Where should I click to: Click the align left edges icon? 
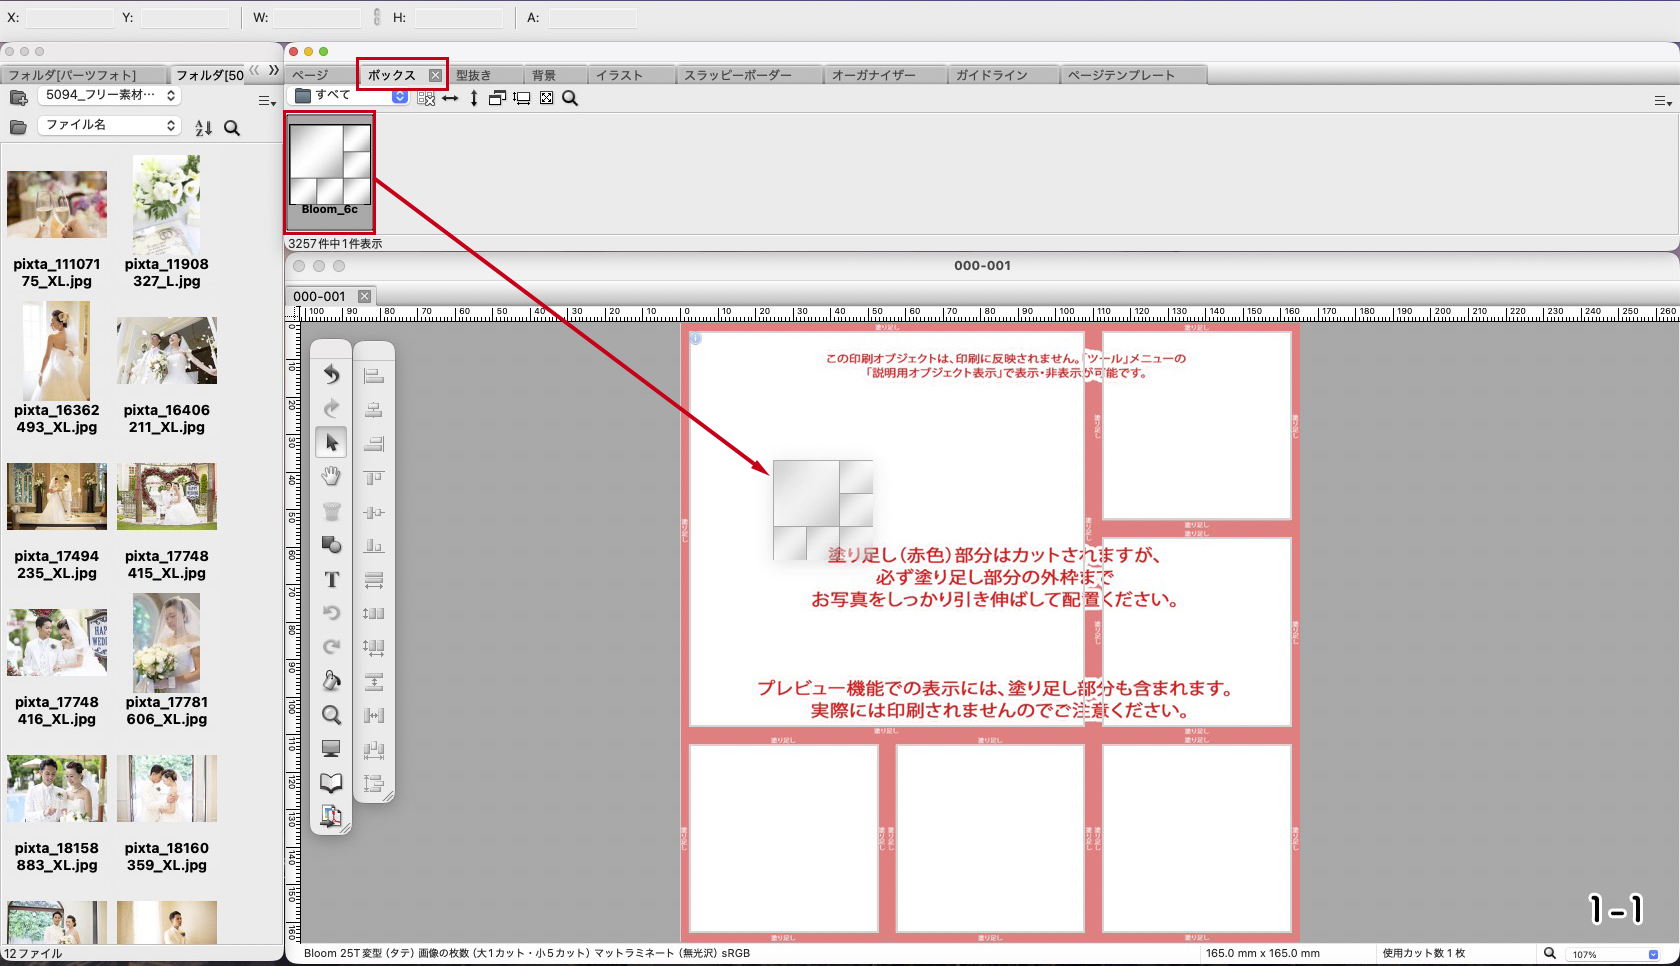[x=374, y=376]
